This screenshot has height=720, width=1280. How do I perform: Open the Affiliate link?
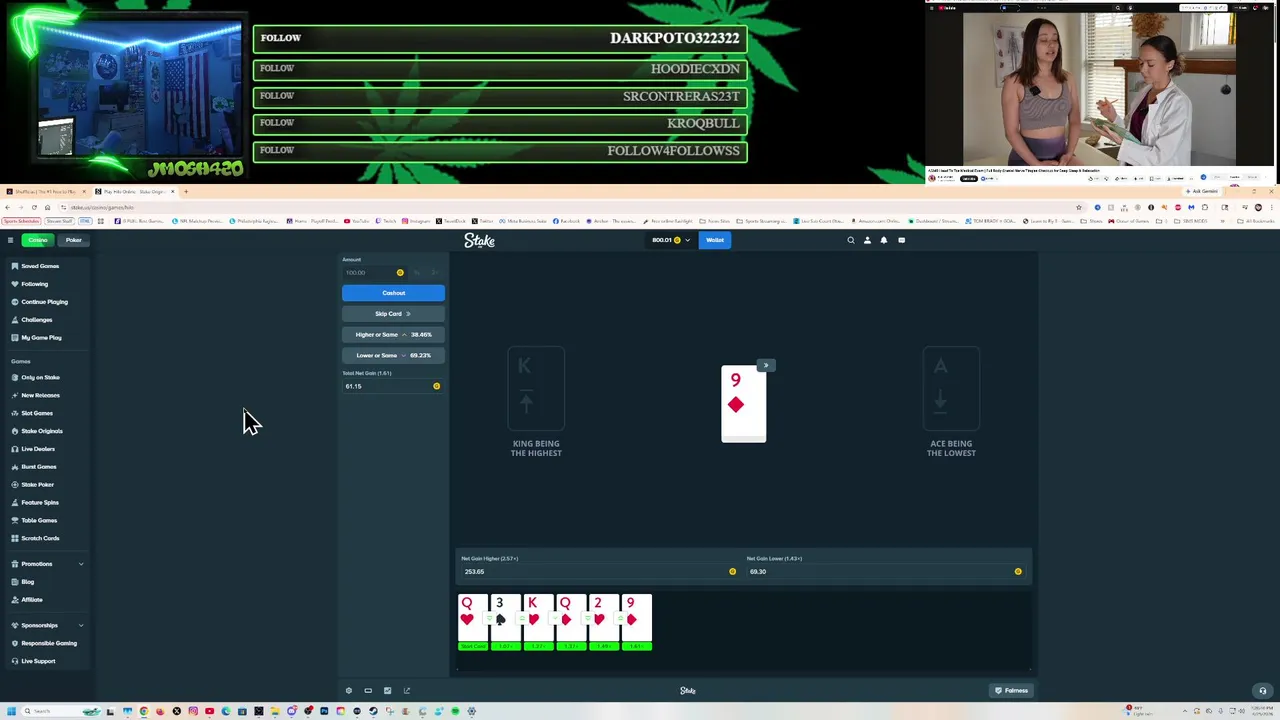(31, 600)
